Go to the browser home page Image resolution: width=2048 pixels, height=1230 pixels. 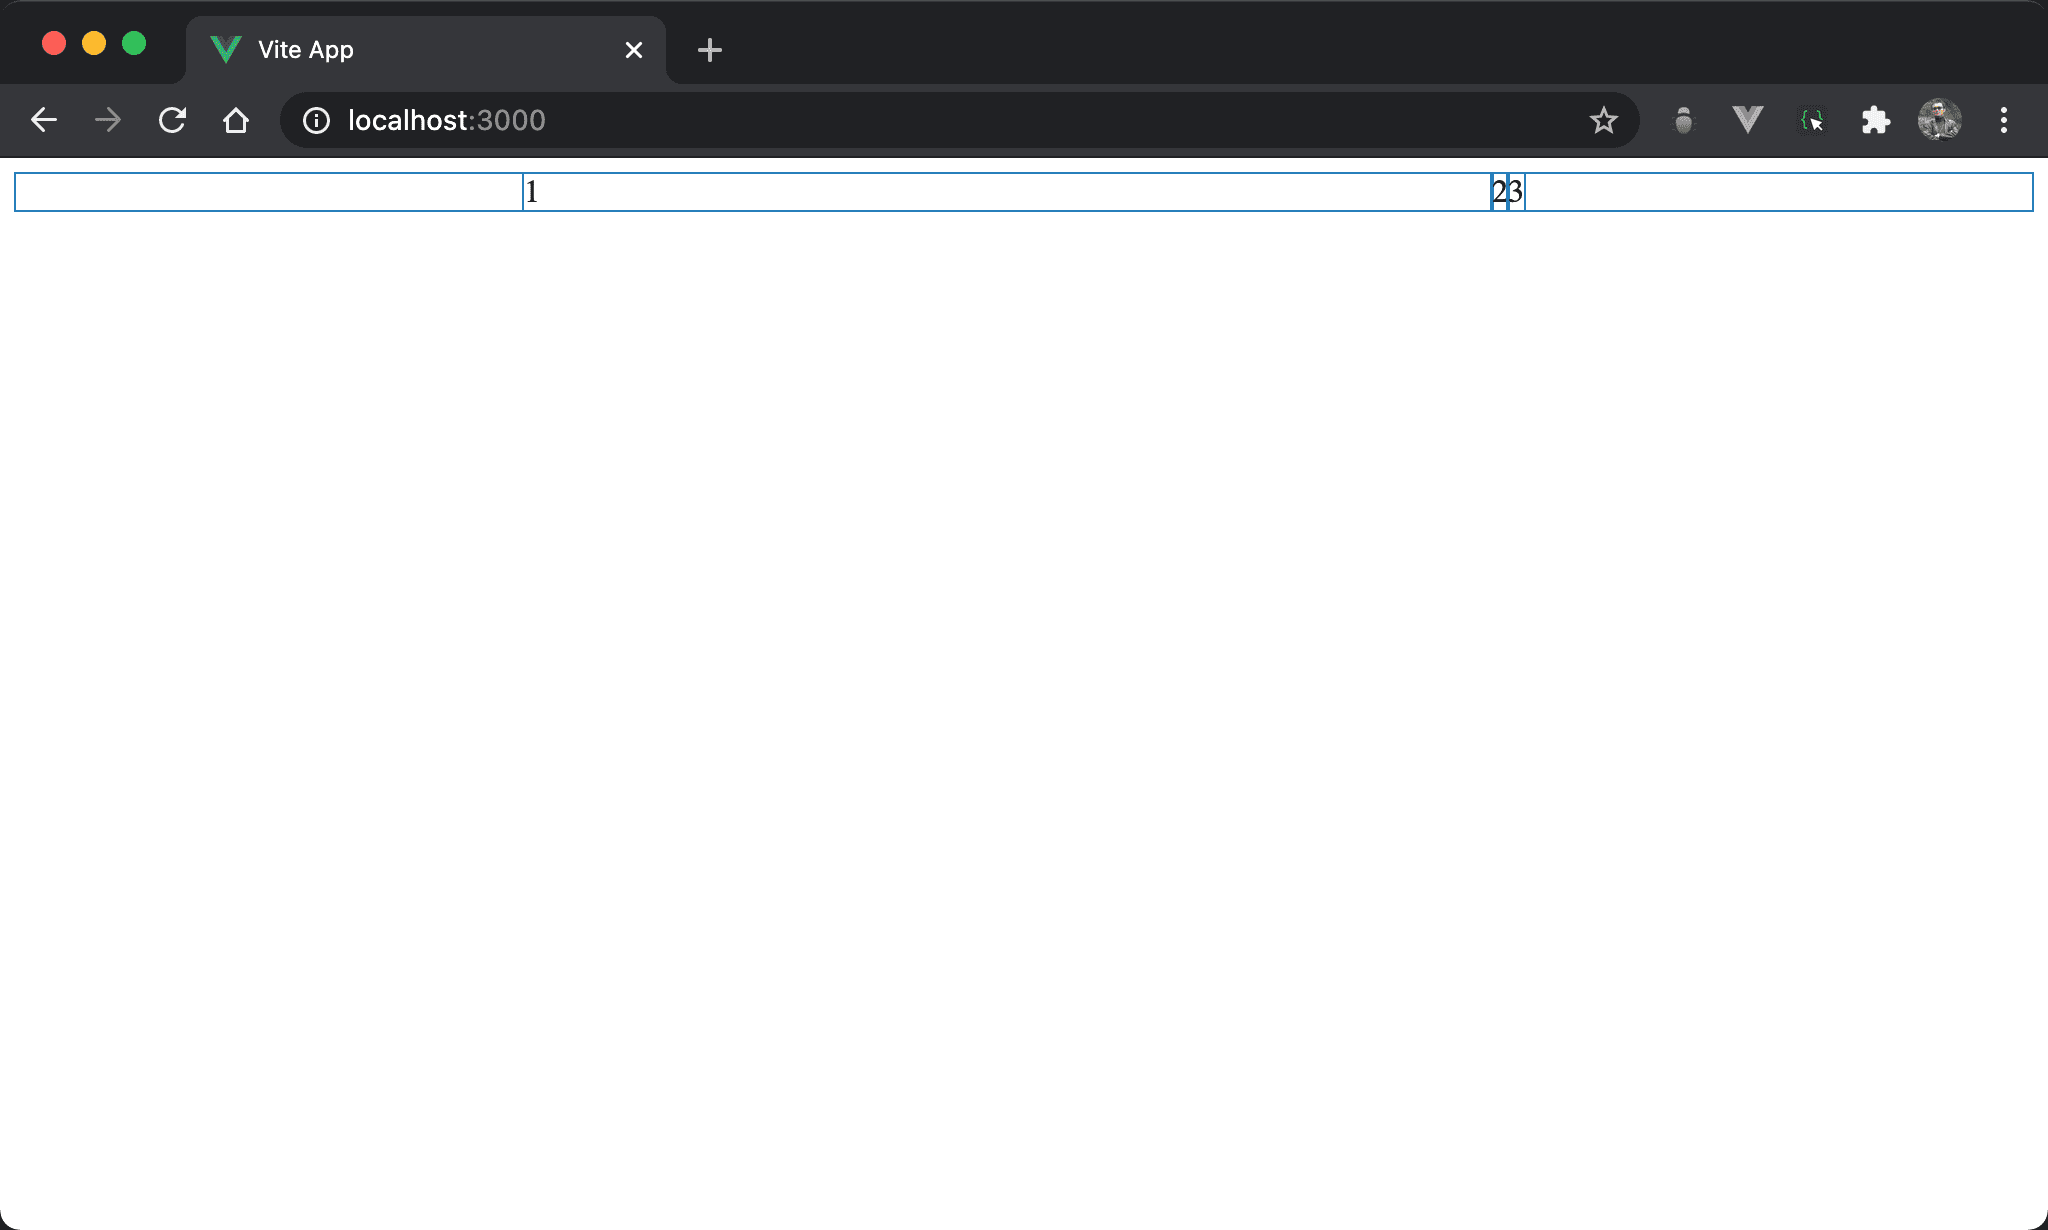click(236, 120)
